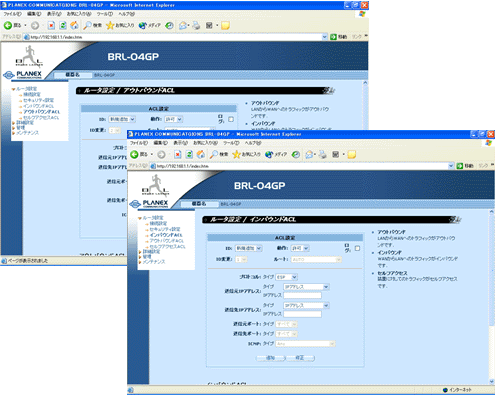Open the 表示 menu in the front window

[x=180, y=143]
